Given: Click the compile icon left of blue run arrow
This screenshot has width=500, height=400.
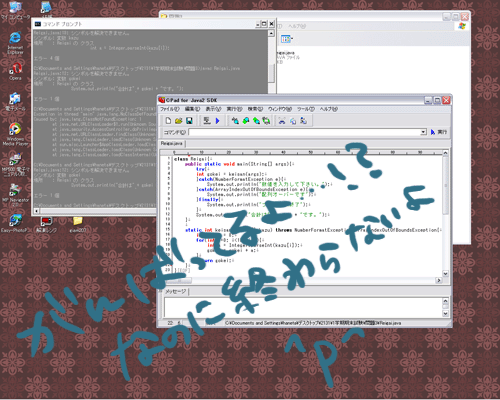Looking at the screenshot, I should point(207,121).
